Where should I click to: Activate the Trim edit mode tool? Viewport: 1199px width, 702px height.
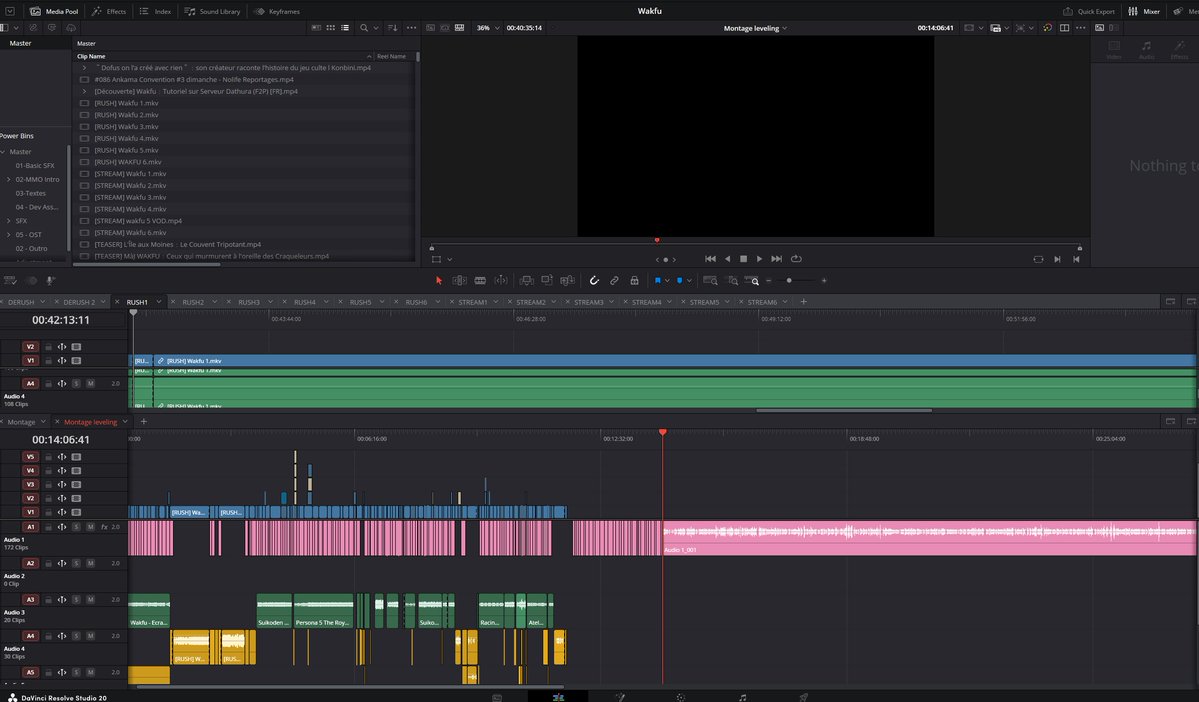tap(460, 281)
